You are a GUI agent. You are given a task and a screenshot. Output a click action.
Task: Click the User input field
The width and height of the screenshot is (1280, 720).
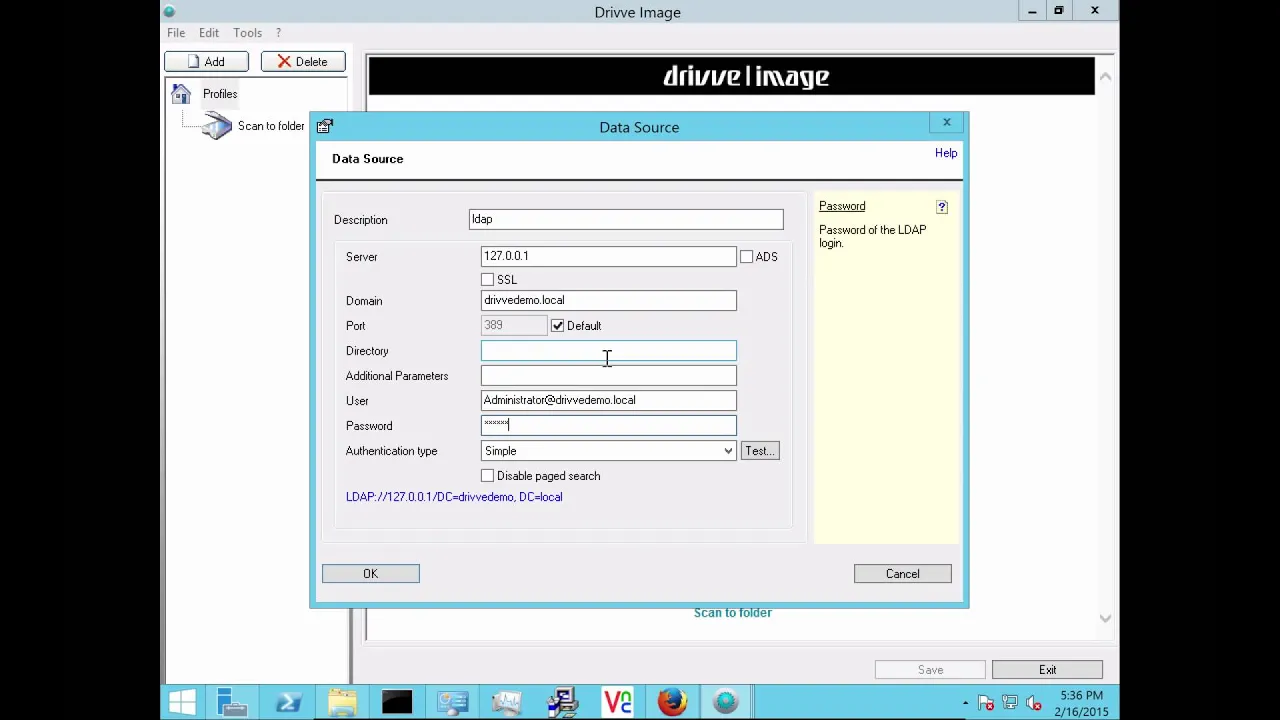point(608,401)
